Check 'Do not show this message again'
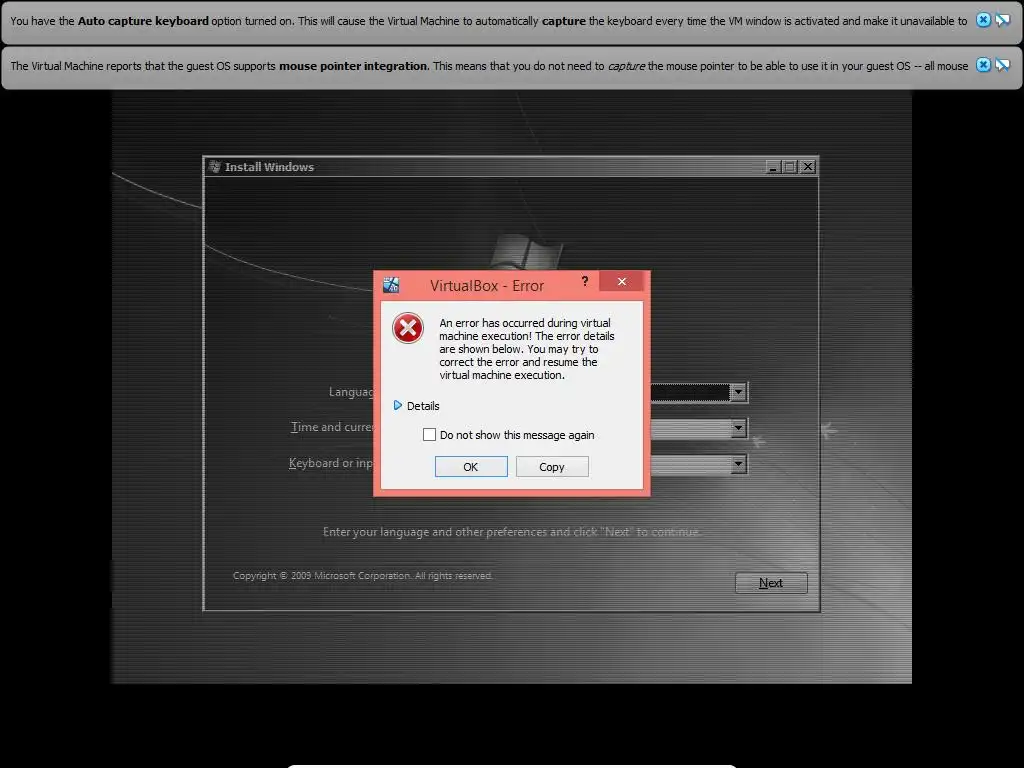Screen dimensions: 1024x768 click(x=429, y=435)
